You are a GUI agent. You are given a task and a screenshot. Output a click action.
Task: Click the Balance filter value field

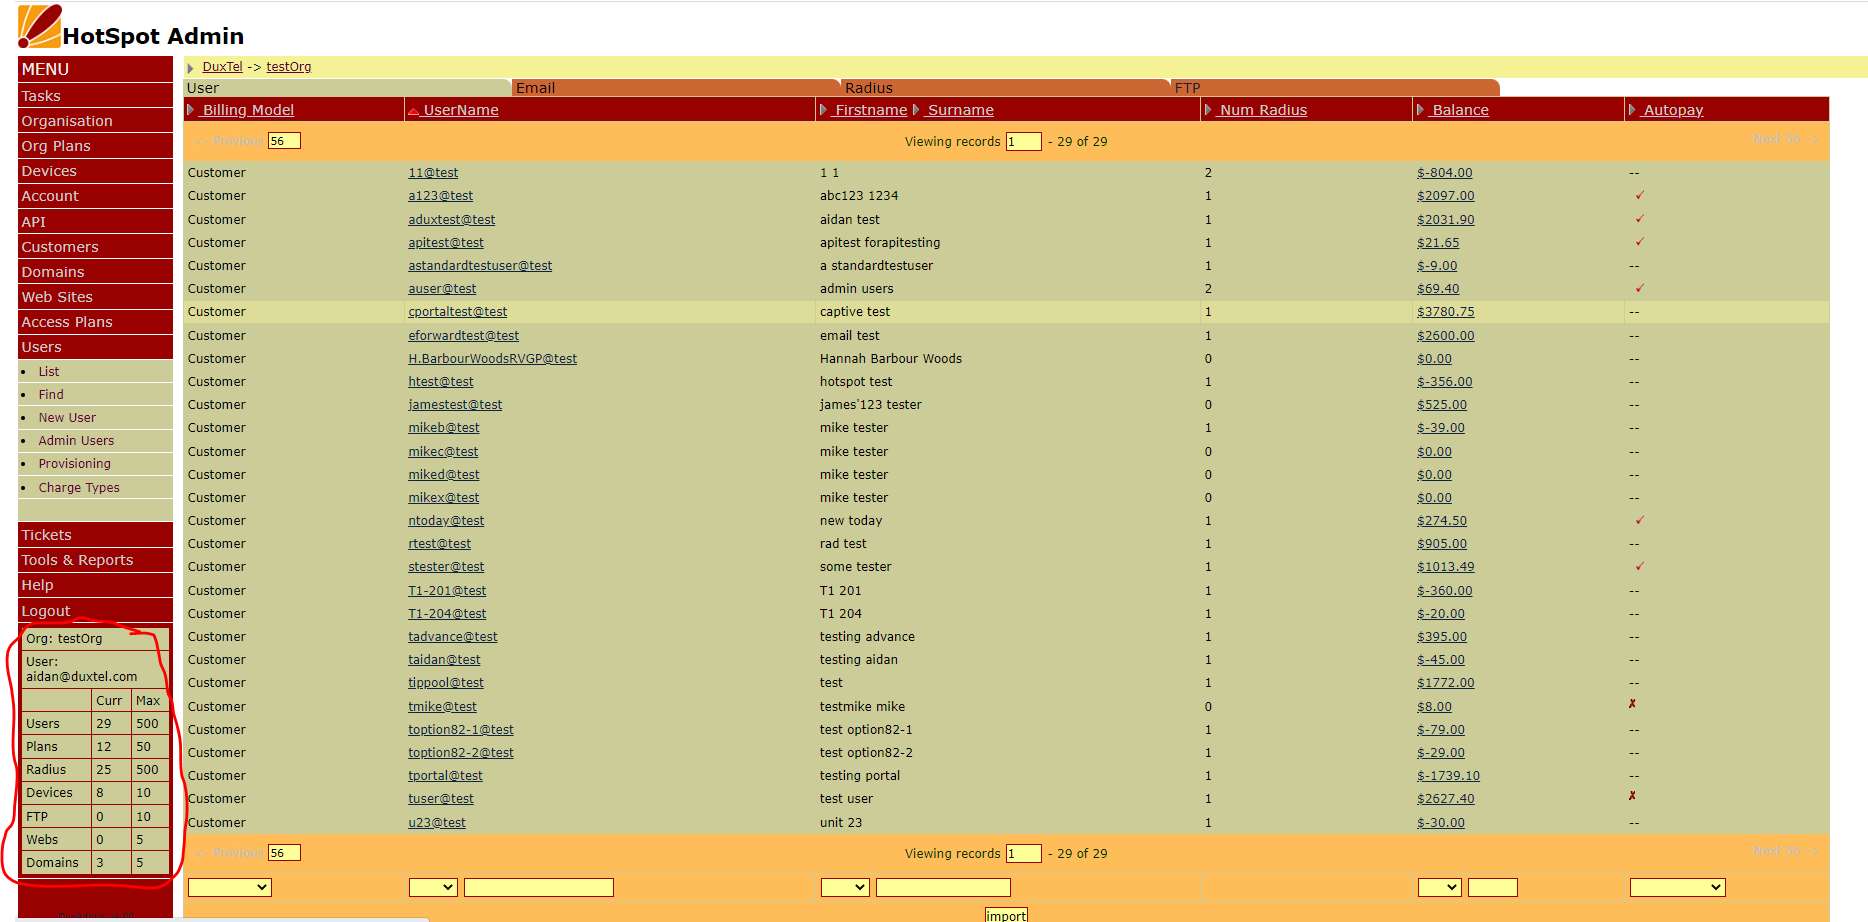[1493, 887]
